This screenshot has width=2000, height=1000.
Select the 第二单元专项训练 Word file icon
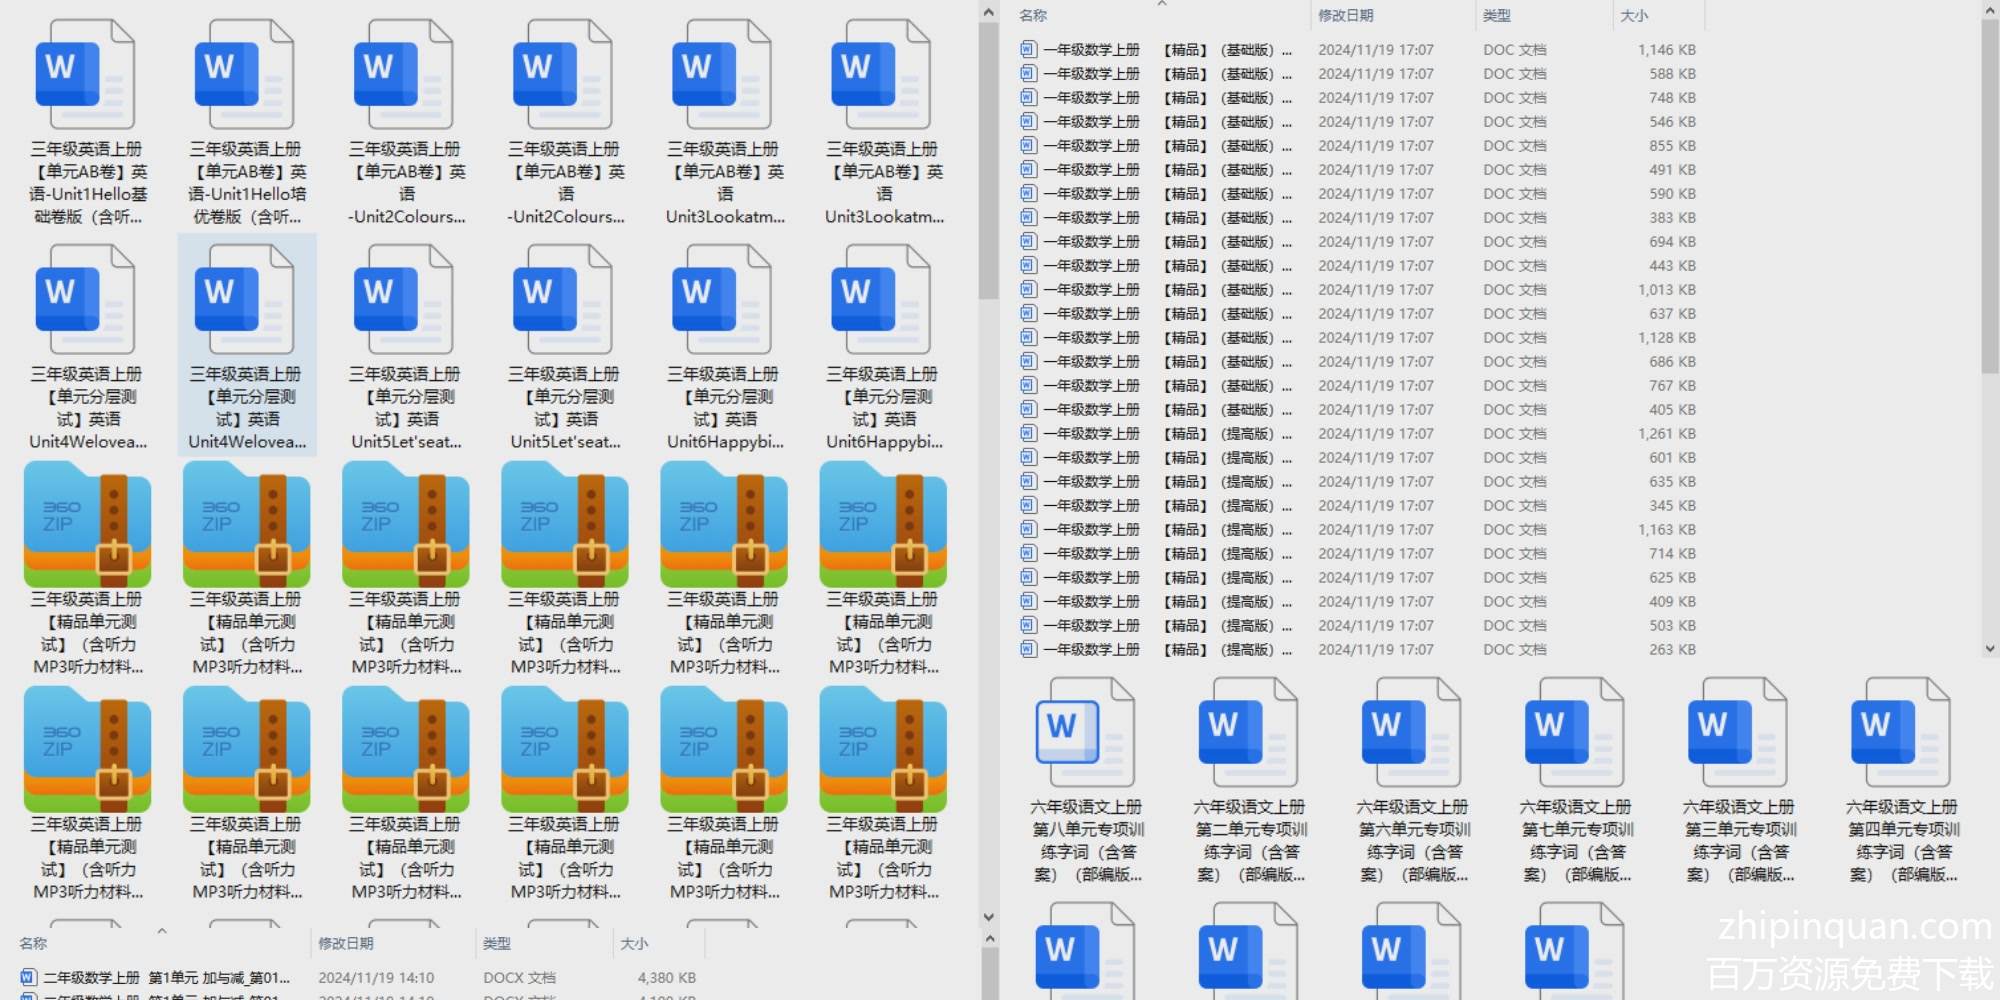pyautogui.click(x=1249, y=731)
